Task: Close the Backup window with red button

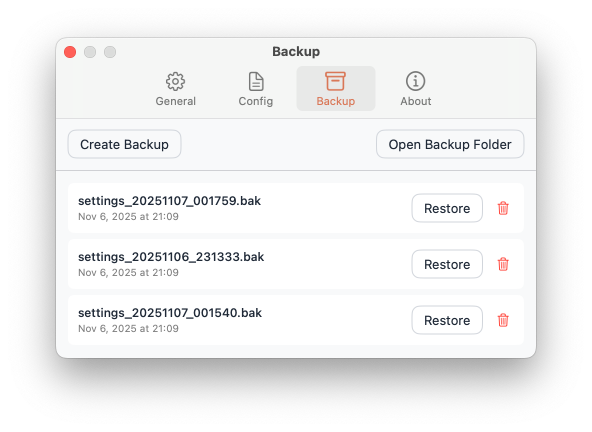Action: pyautogui.click(x=70, y=52)
